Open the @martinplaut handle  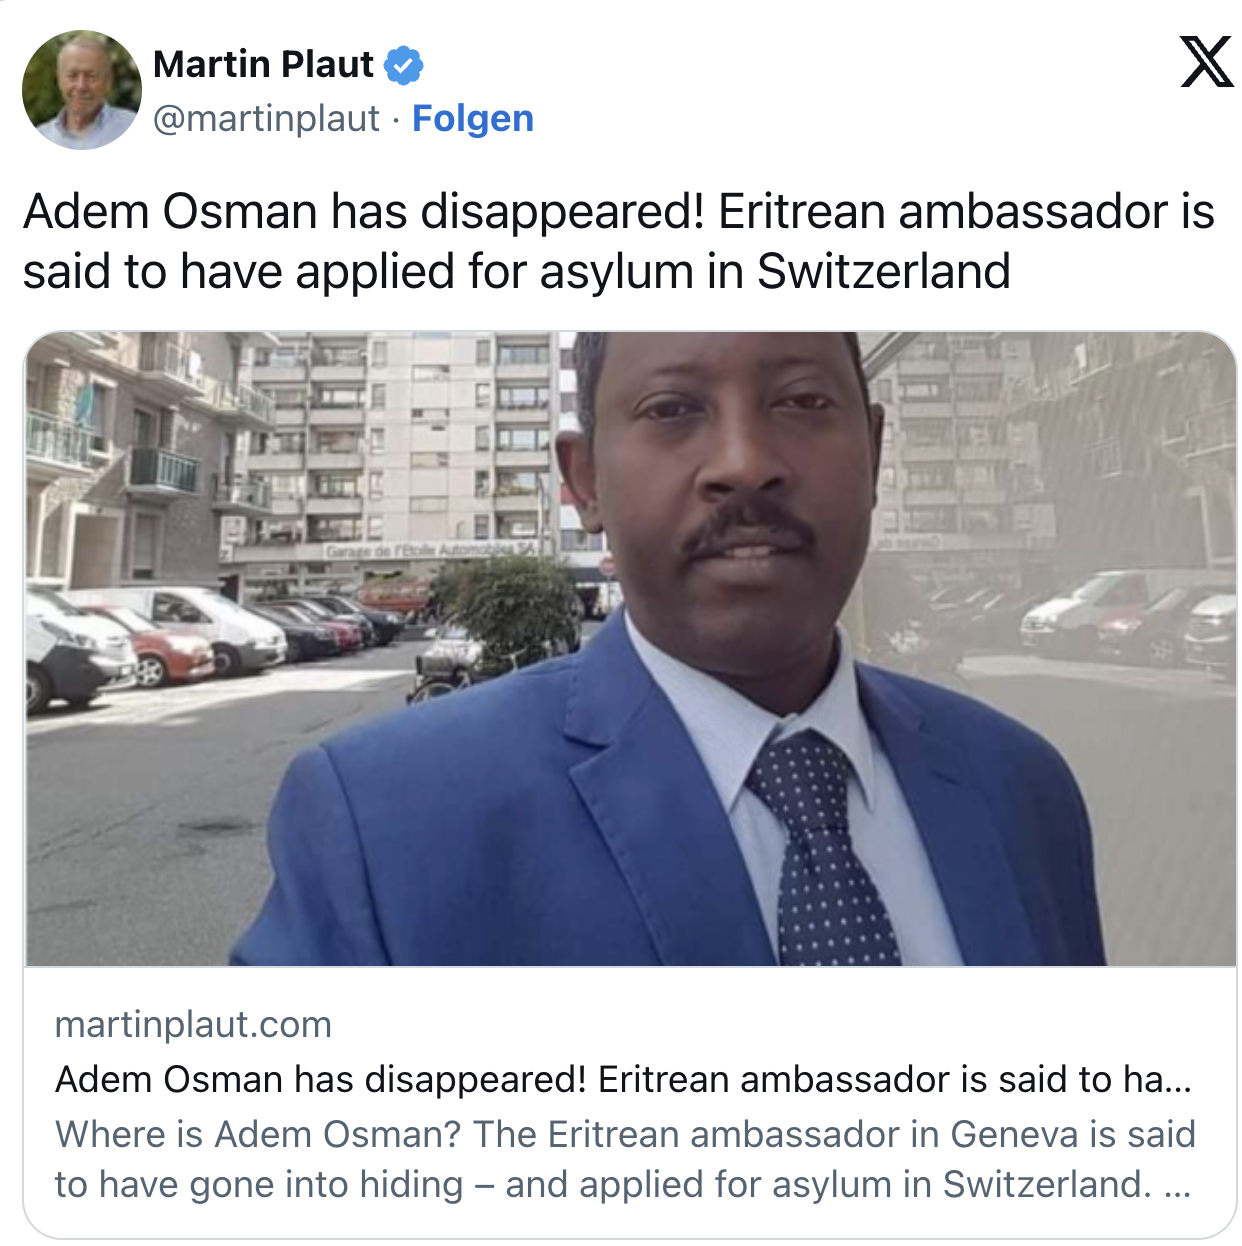click(x=266, y=118)
